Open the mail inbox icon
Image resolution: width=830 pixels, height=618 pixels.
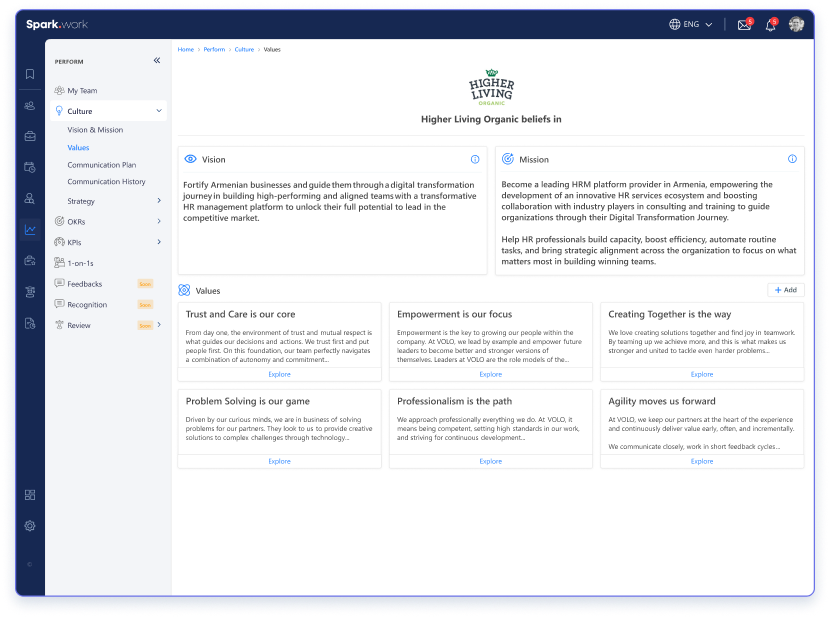[744, 24]
